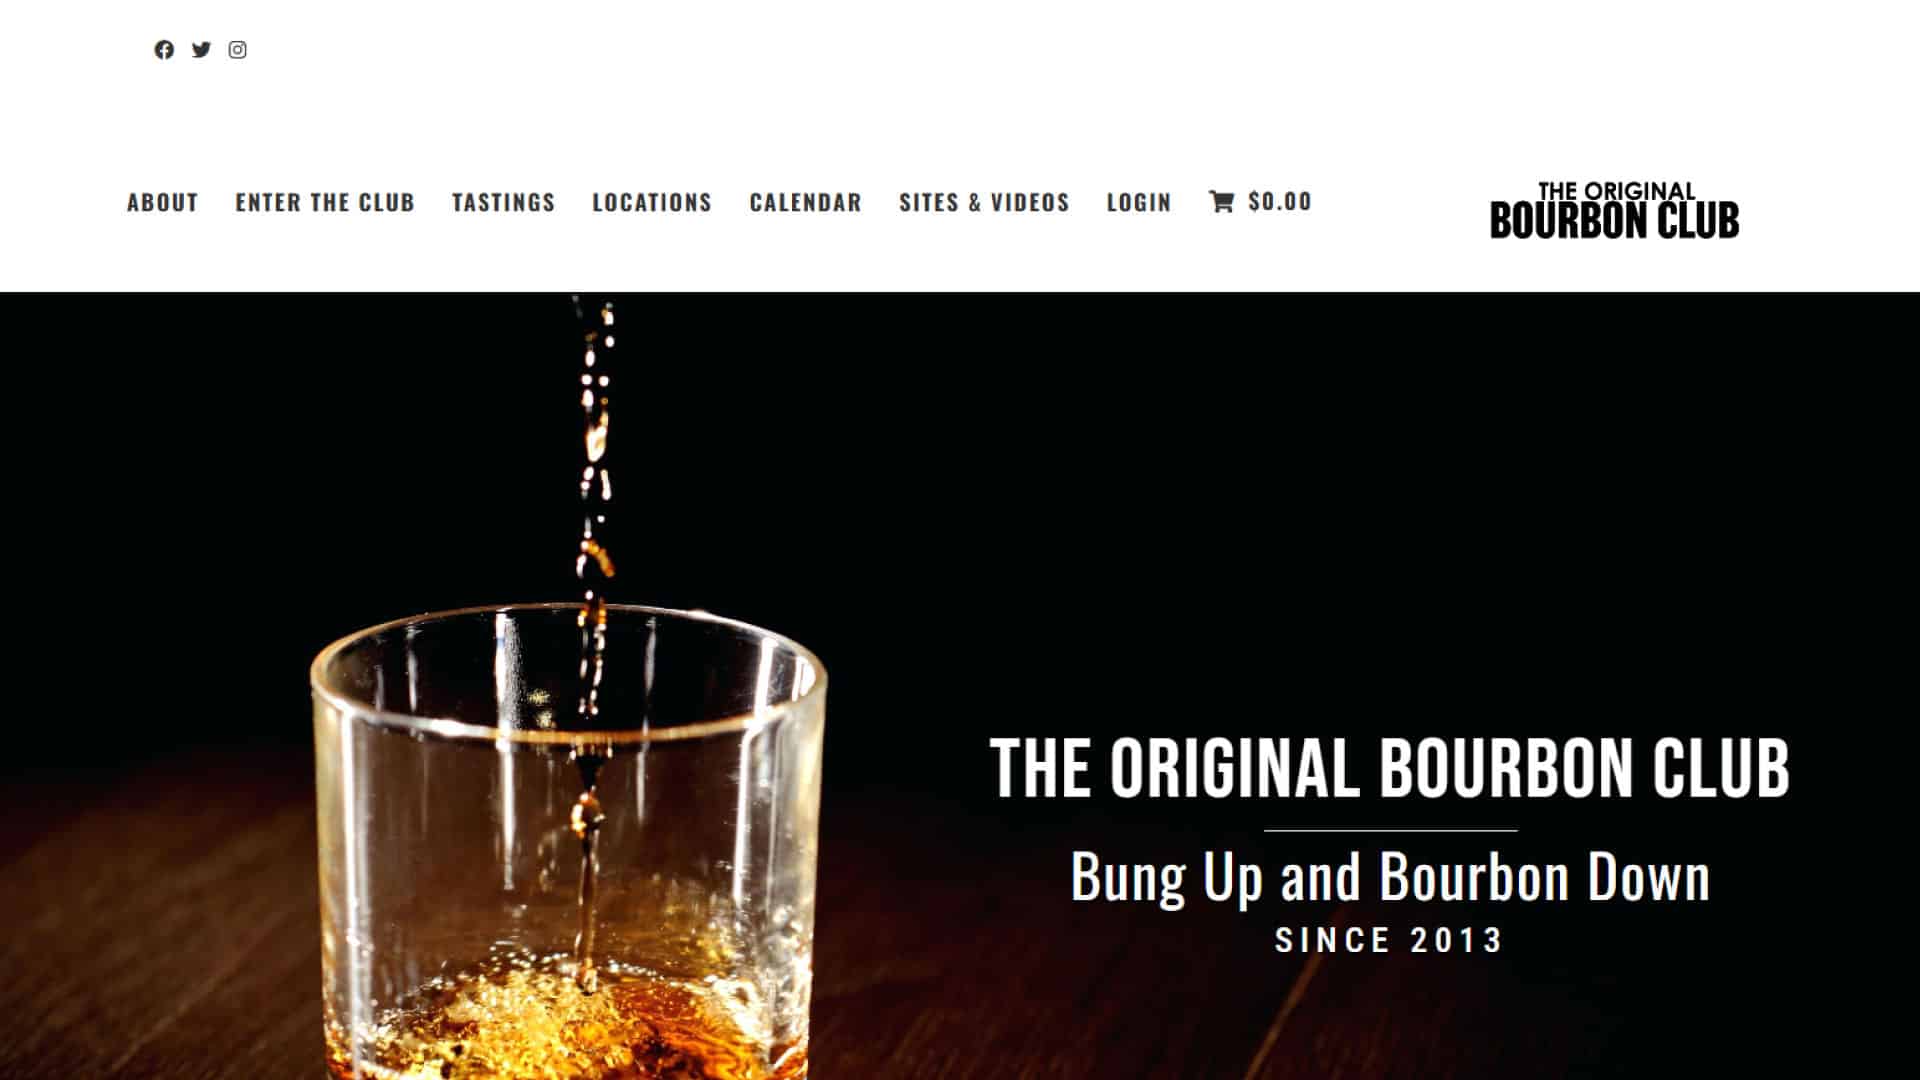Open LOCATIONS from the nav bar
1920x1080 pixels.
652,202
